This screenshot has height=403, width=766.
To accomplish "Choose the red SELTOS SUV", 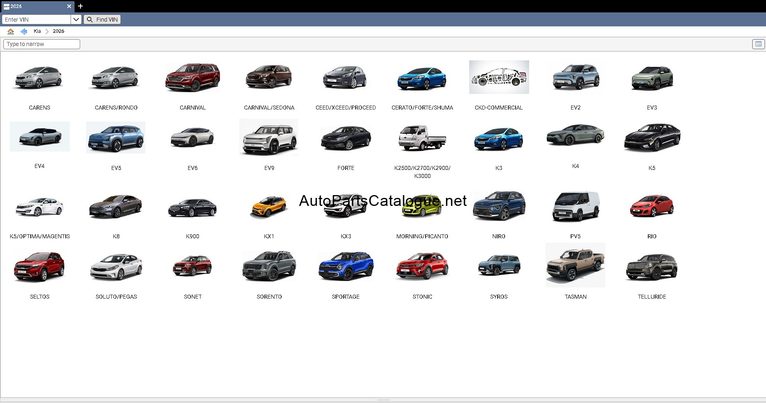I will click(x=39, y=267).
